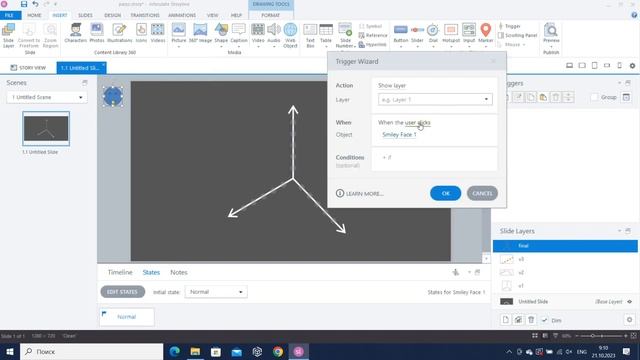
Task: Open the Layer dropdown in Trigger Wizard
Action: [435, 99]
